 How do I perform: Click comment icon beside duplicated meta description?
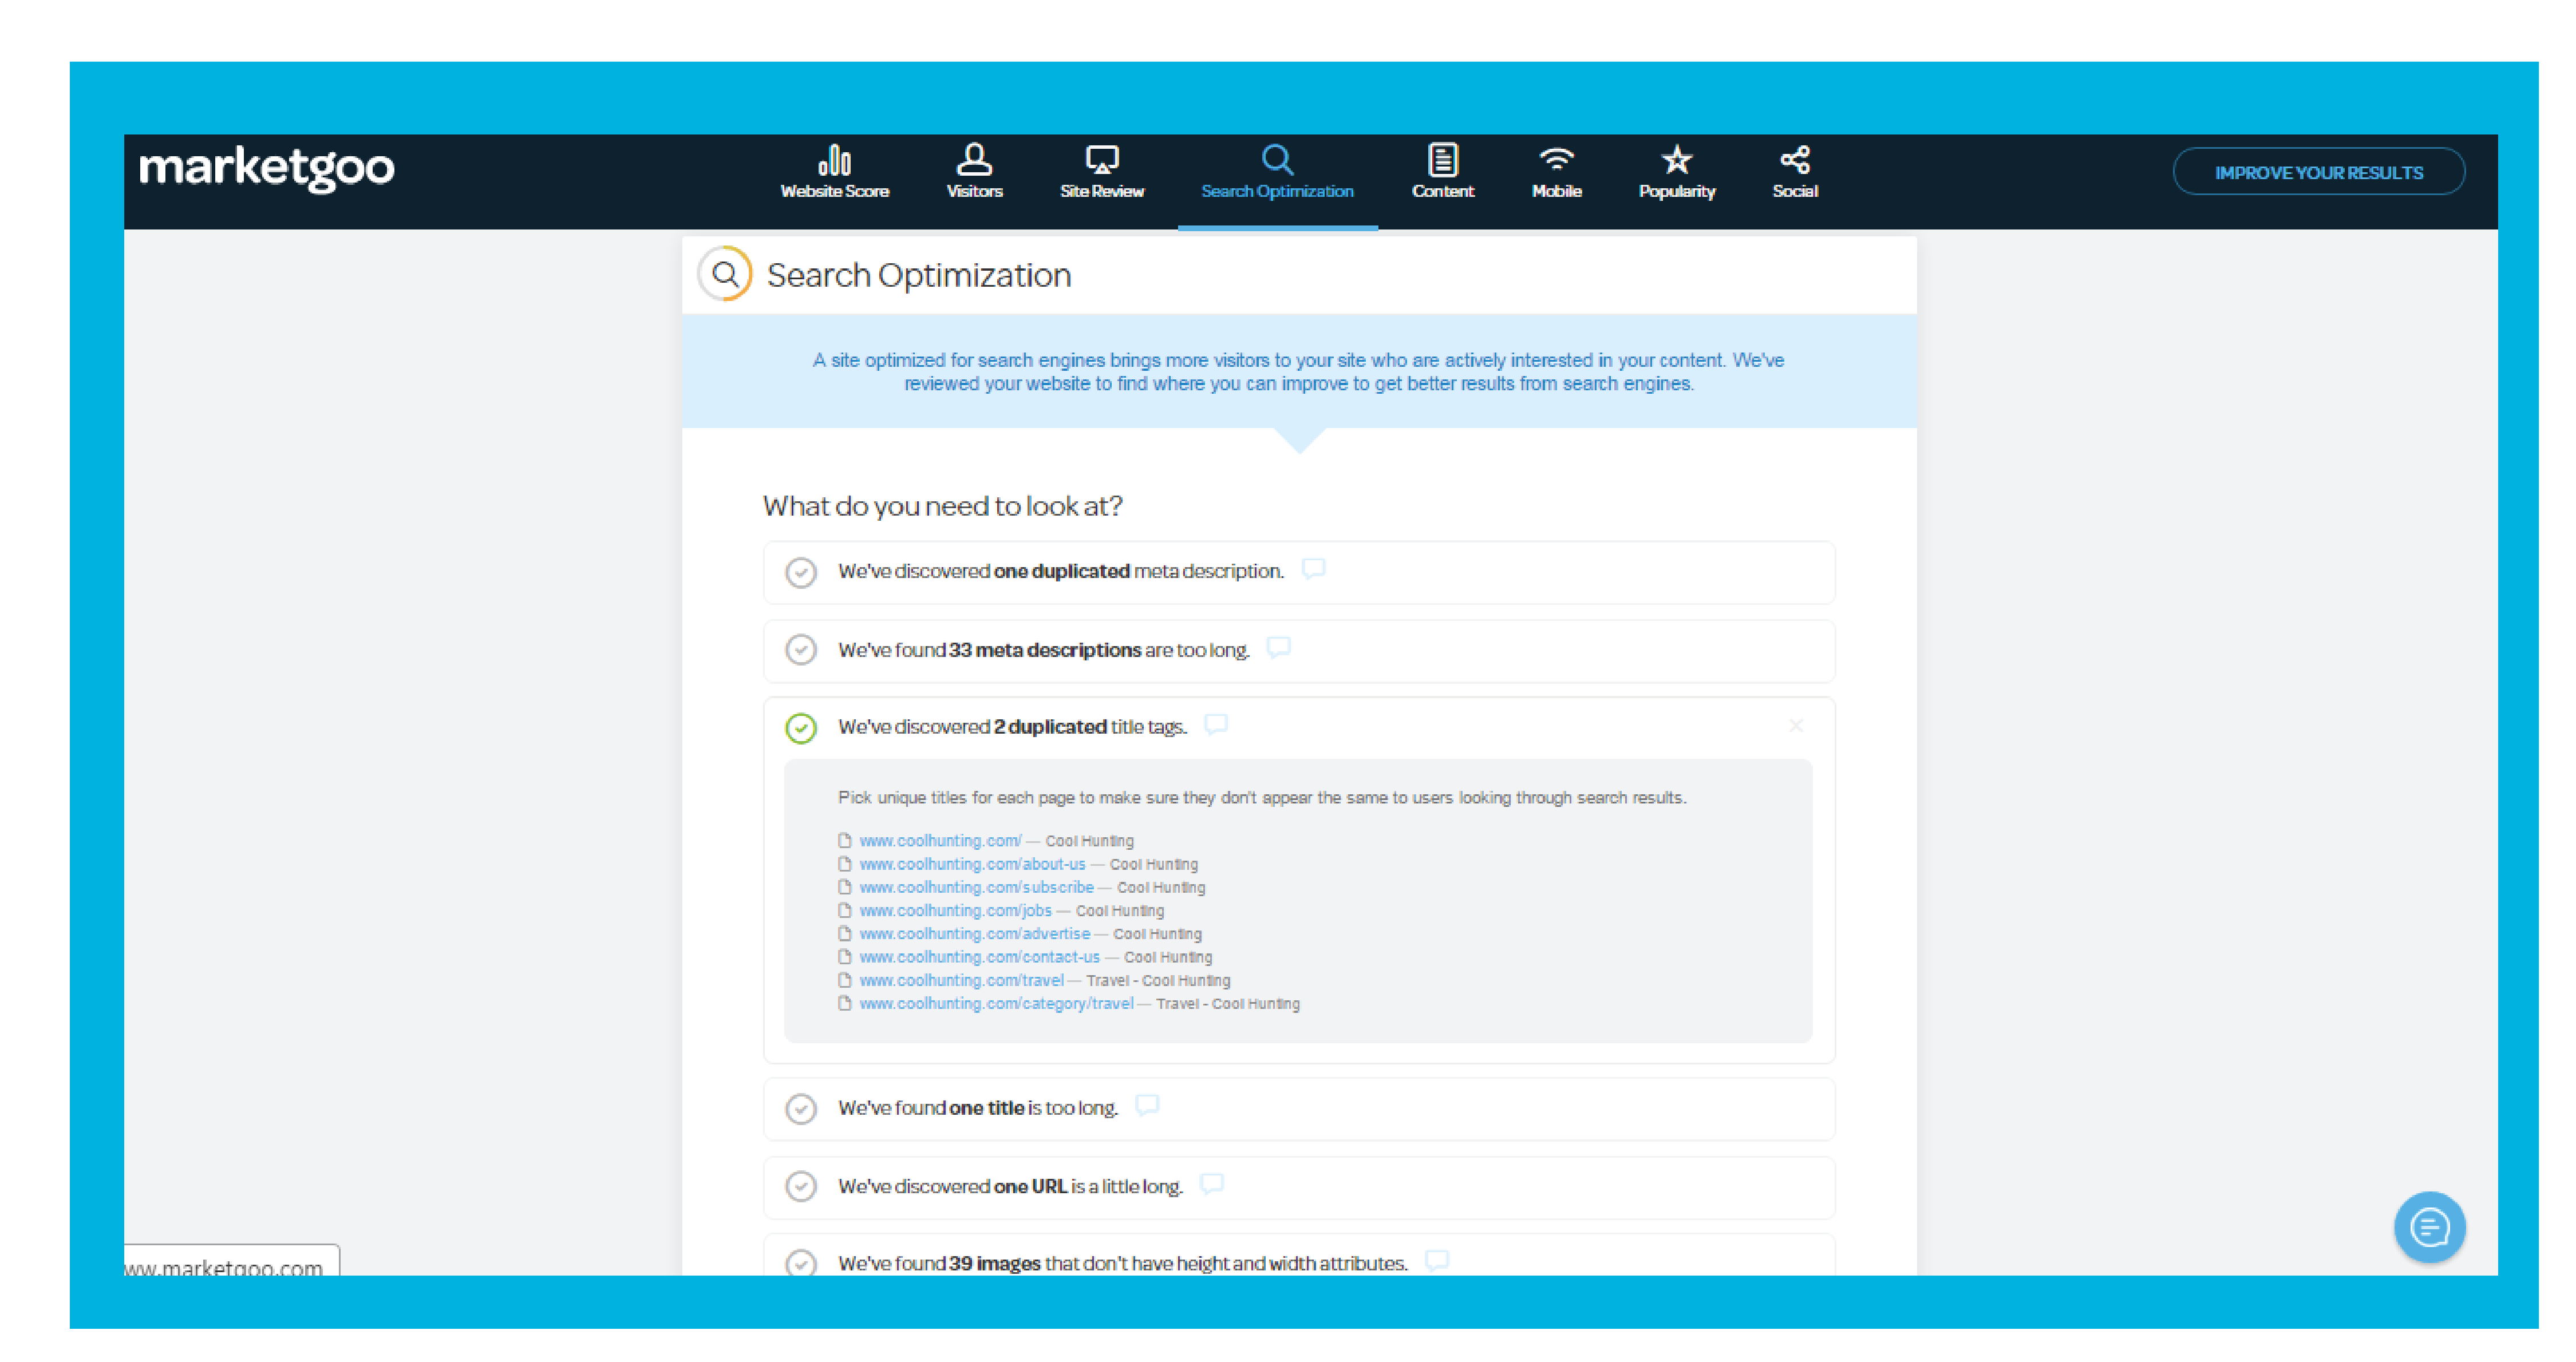[x=1313, y=569]
